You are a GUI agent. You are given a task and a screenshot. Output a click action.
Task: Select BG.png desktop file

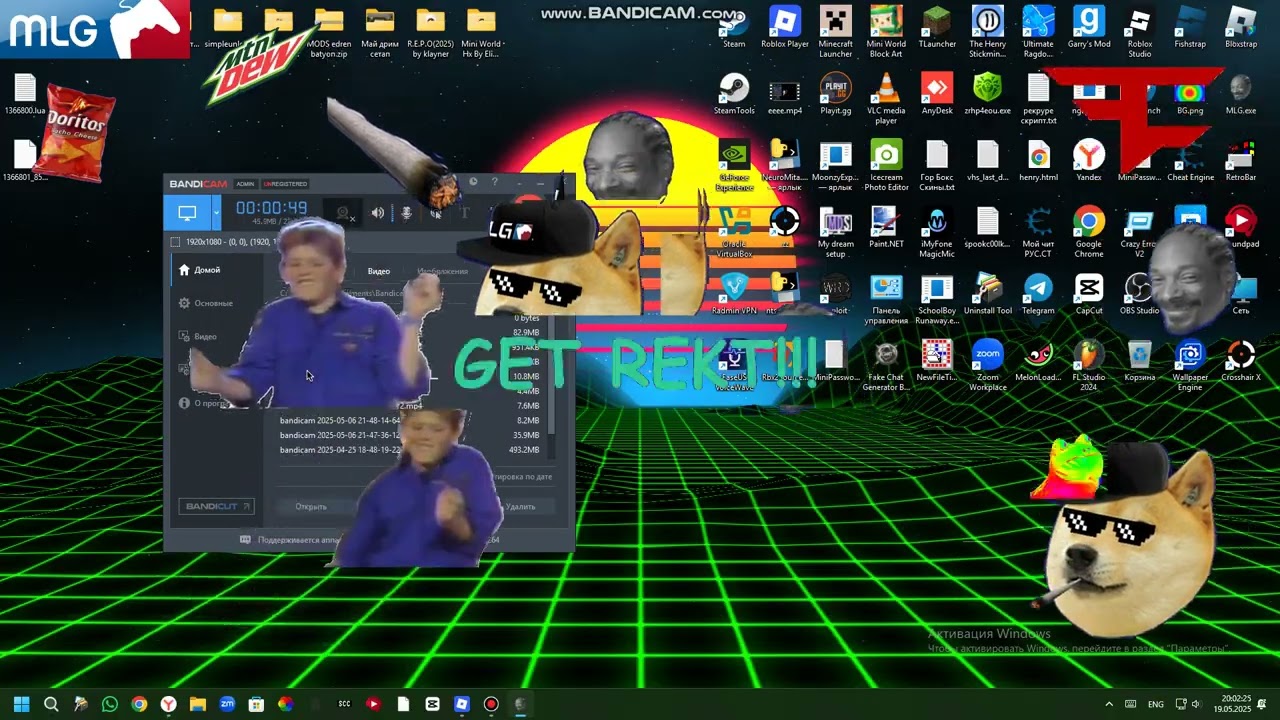pos(1190,98)
